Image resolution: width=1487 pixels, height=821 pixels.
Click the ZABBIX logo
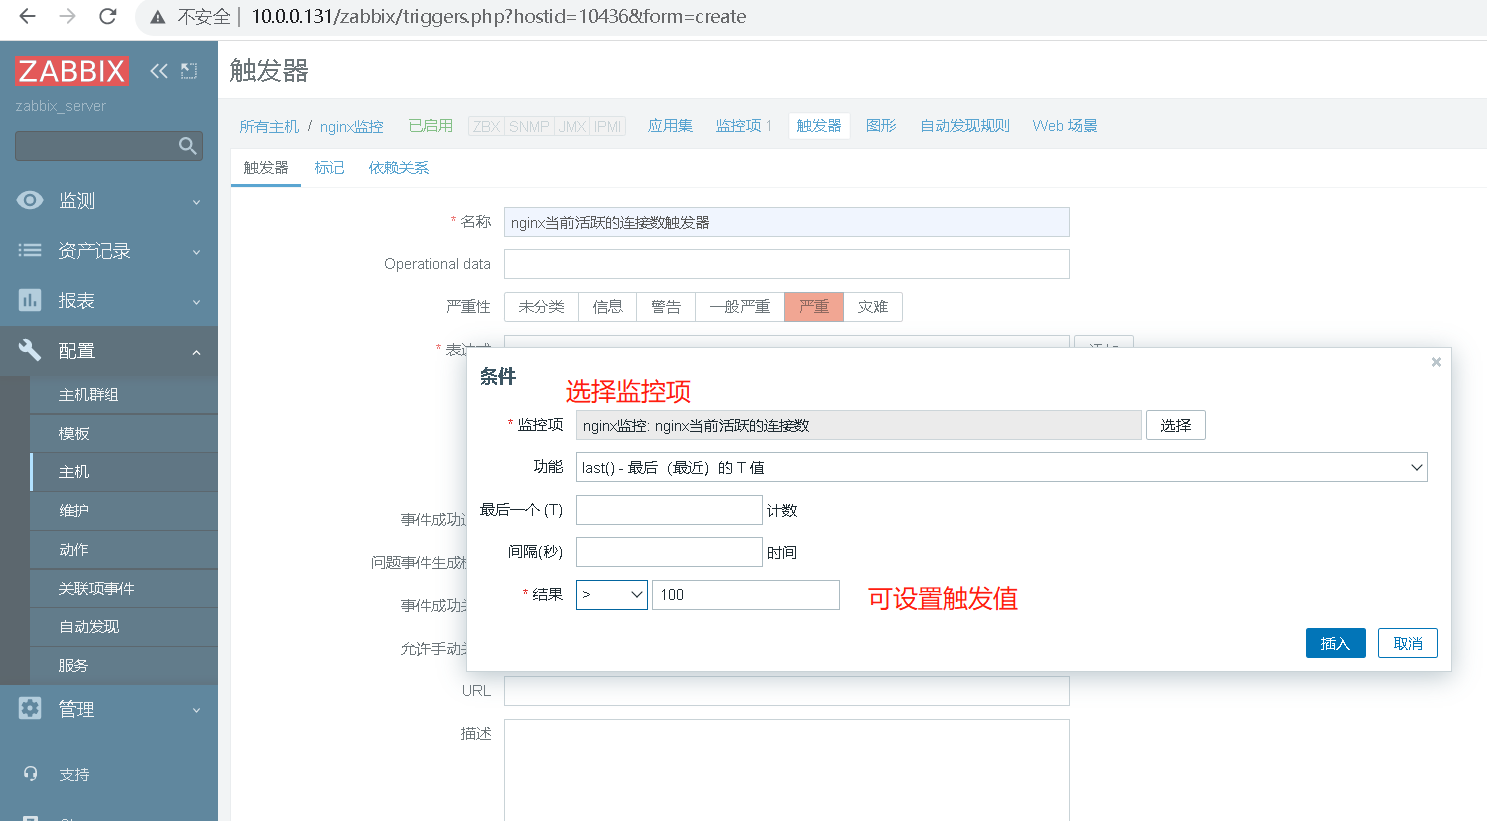[x=72, y=71]
